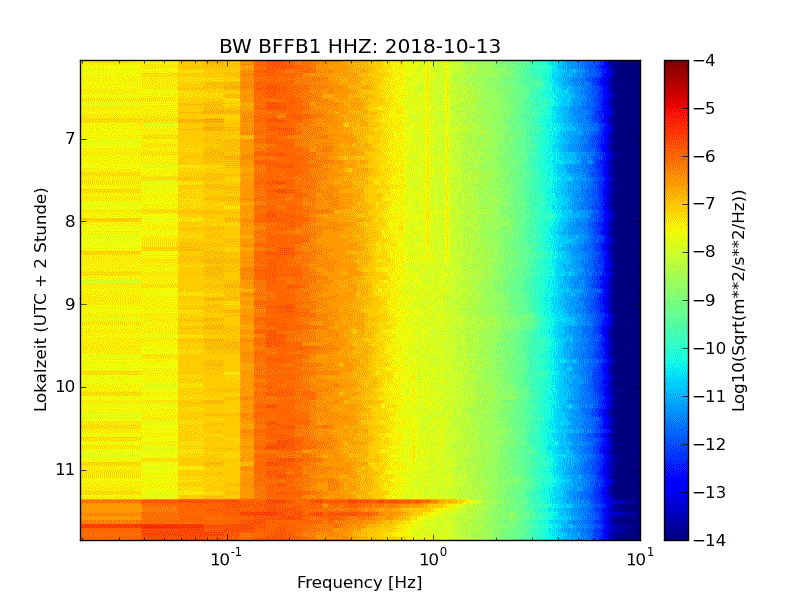This screenshot has width=800, height=600.
Task: Click the y-axis label 'Lokalzeit (UTC + 2 Stunde)'
Action: pyautogui.click(x=41, y=299)
